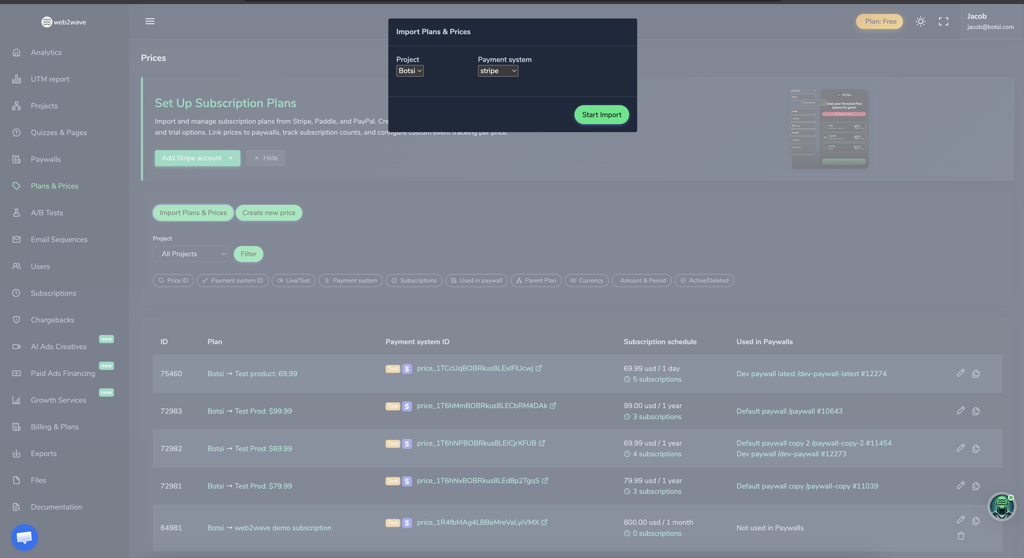This screenshot has height=558, width=1024.
Task: Expand the All Projects filter dropdown
Action: (191, 254)
